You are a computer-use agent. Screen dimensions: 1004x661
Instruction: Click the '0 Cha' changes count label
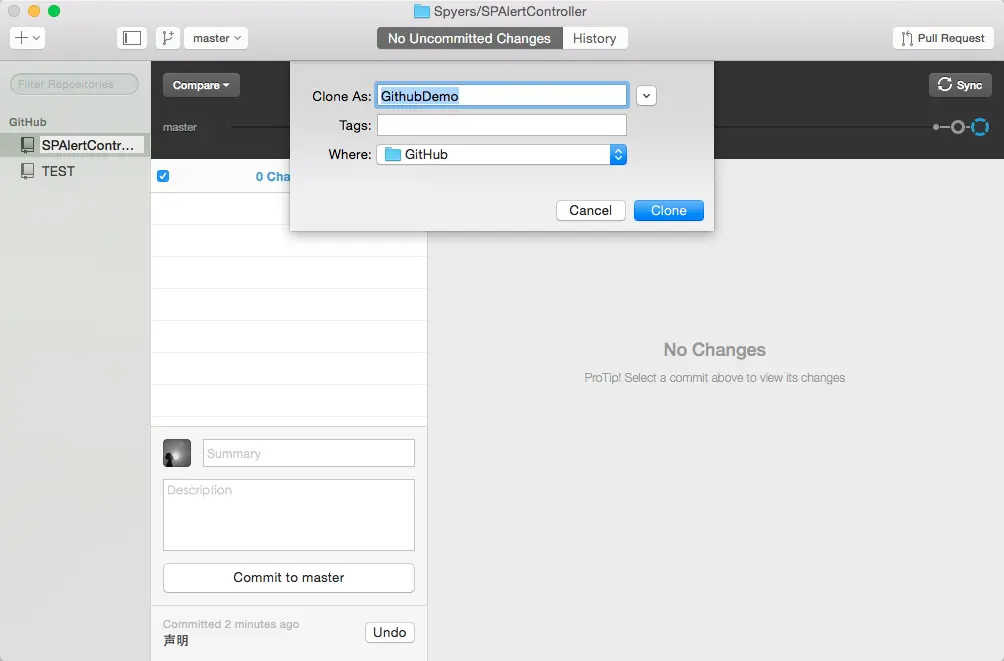[272, 177]
